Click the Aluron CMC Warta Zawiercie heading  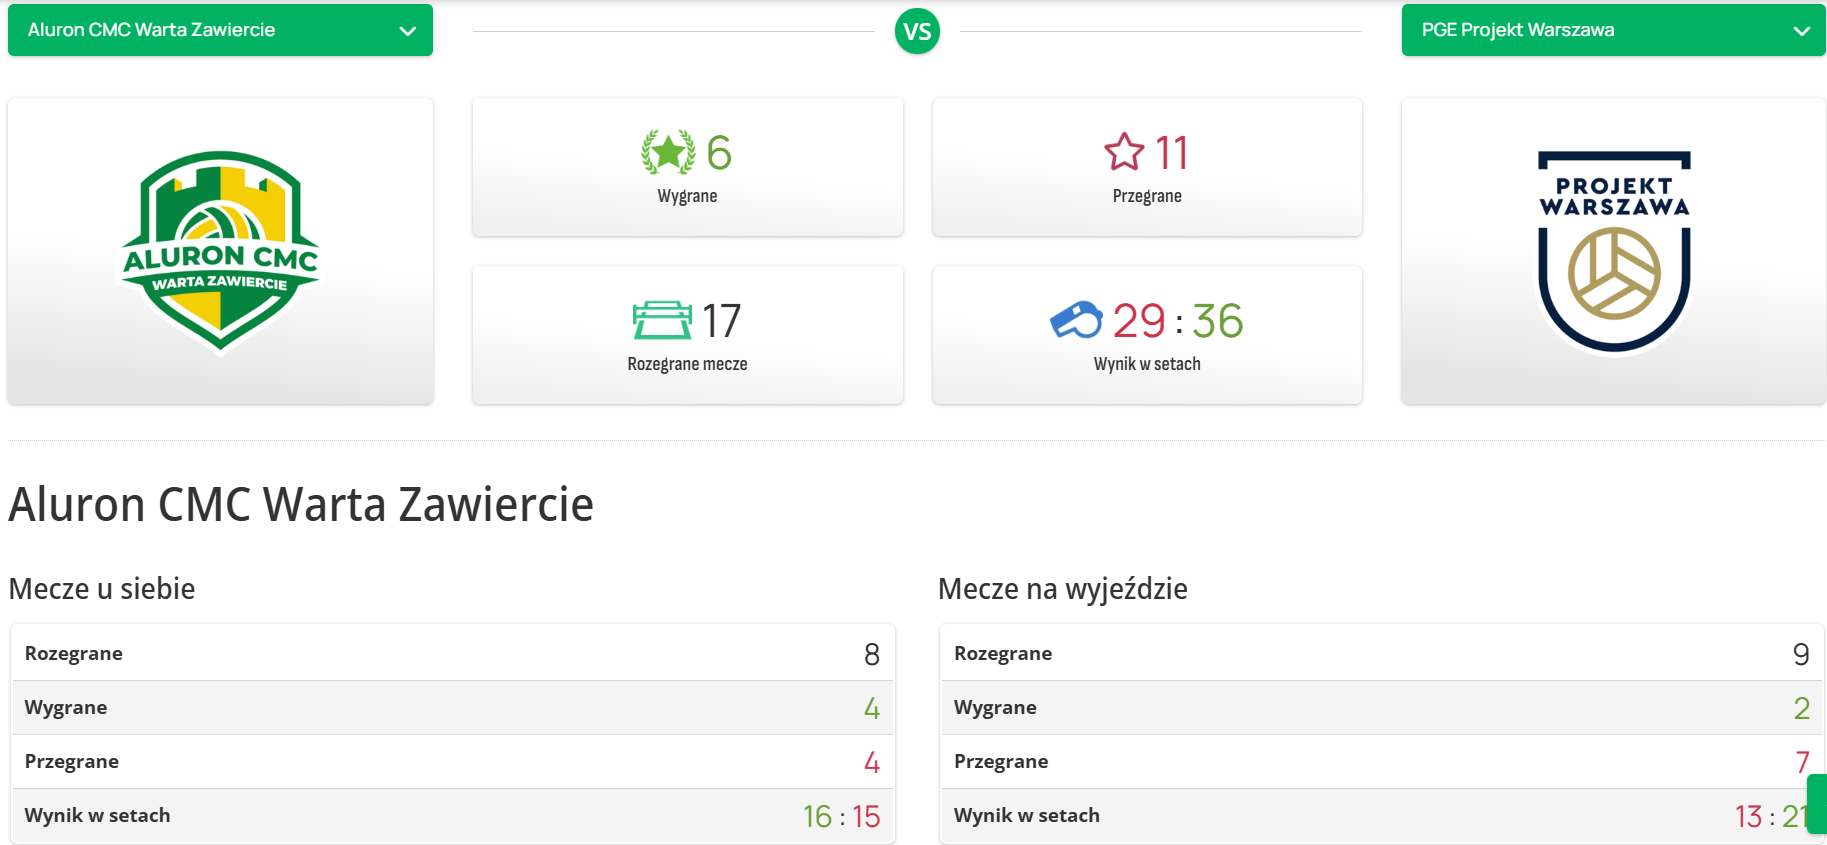tap(301, 504)
